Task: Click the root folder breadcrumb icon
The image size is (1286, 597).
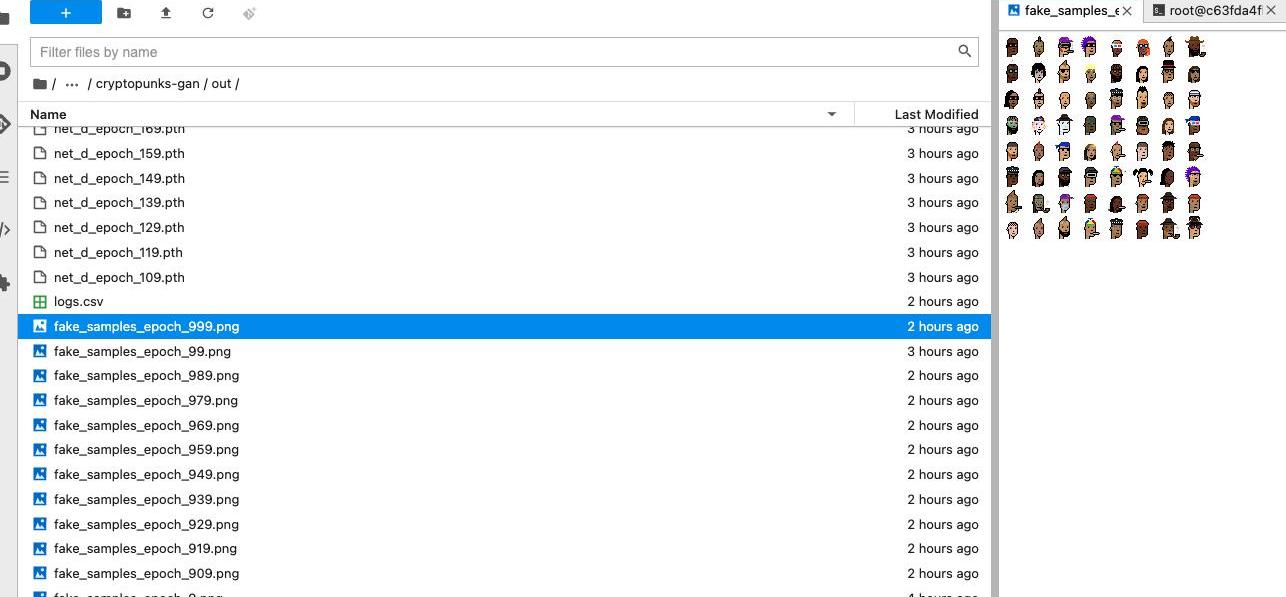Action: (40, 84)
